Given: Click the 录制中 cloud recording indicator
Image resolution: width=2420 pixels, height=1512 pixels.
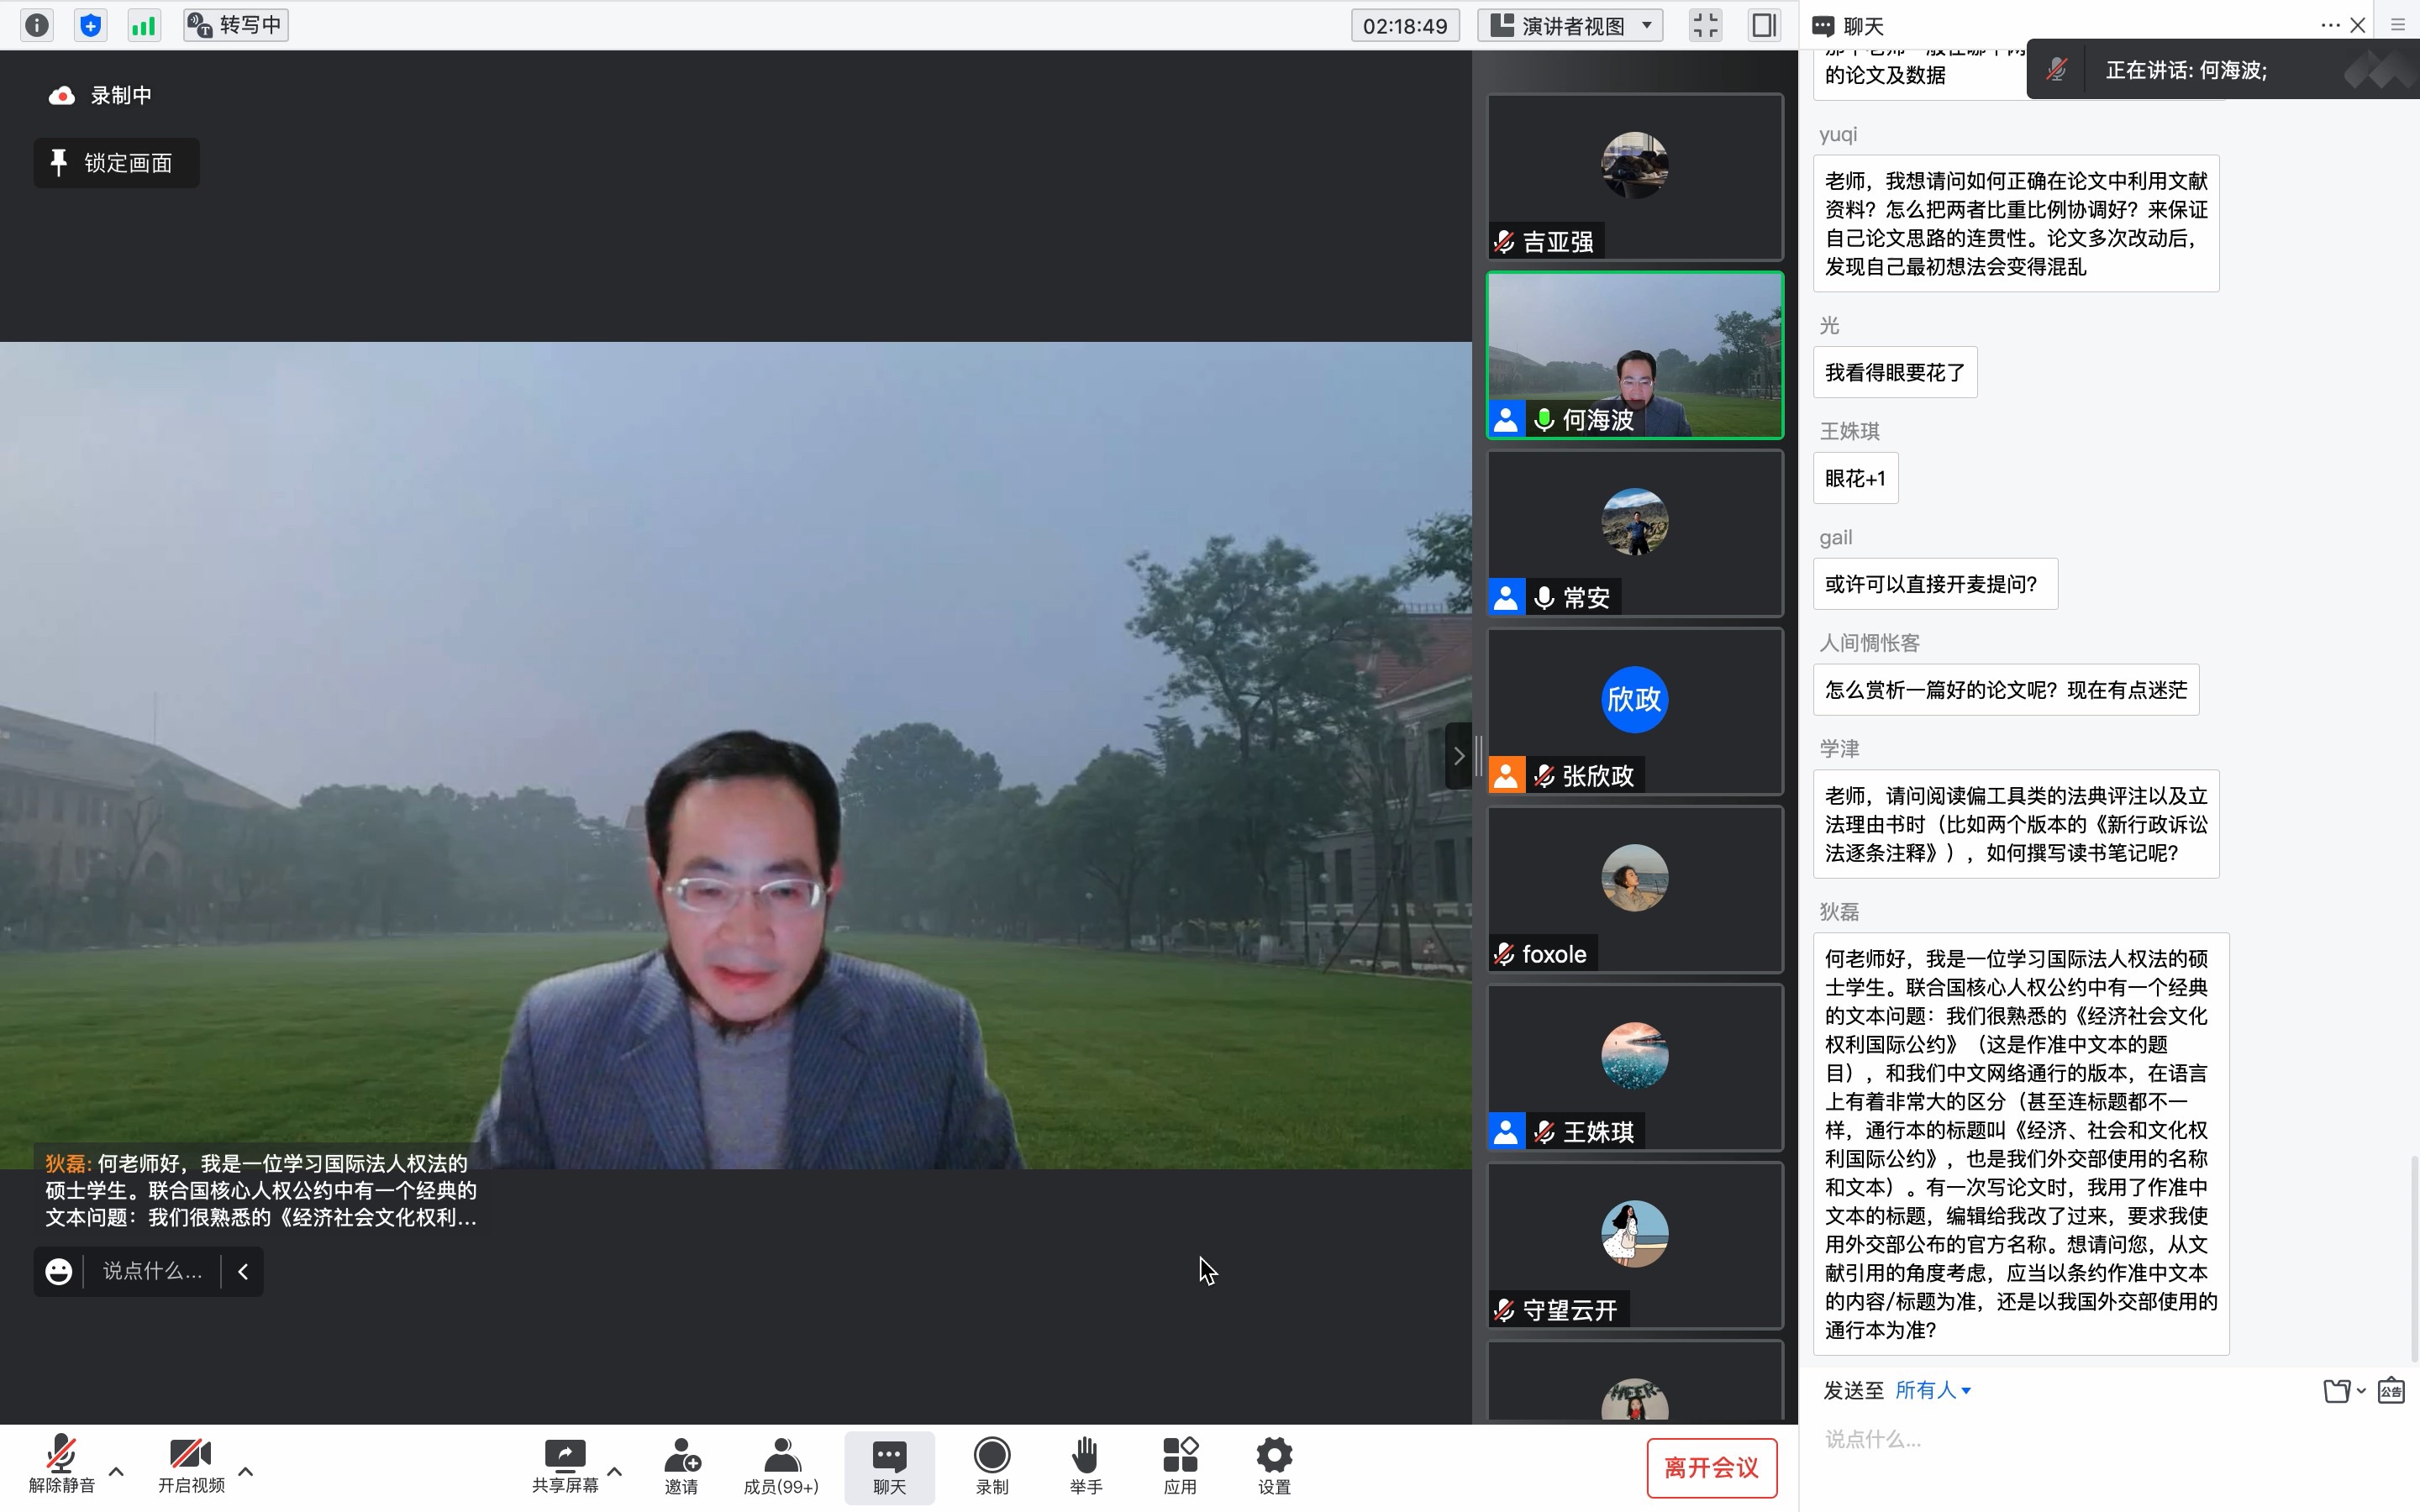Looking at the screenshot, I should point(100,95).
